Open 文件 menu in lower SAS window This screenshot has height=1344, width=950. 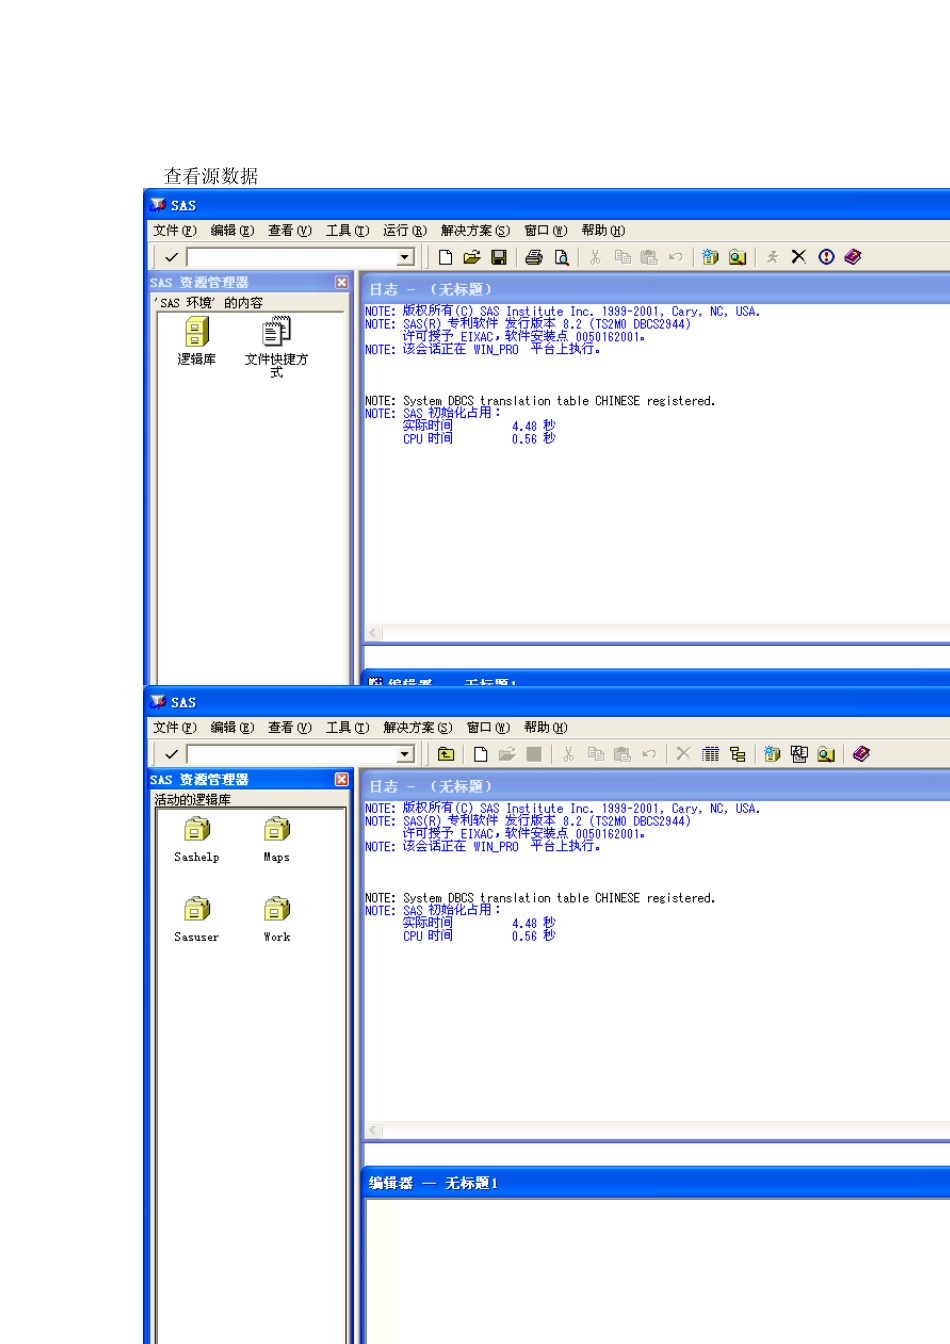click(x=175, y=728)
